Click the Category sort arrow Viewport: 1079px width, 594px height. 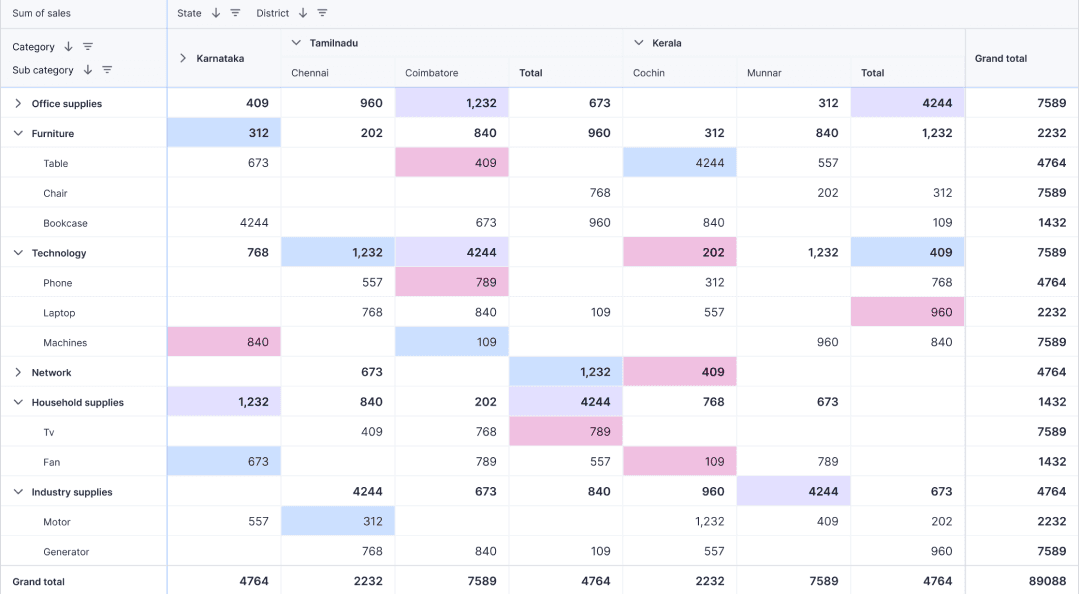tap(68, 47)
